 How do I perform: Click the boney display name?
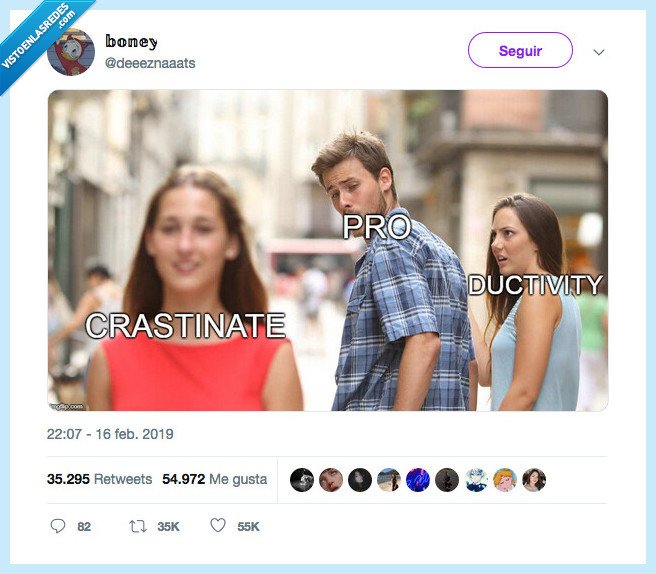[131, 41]
